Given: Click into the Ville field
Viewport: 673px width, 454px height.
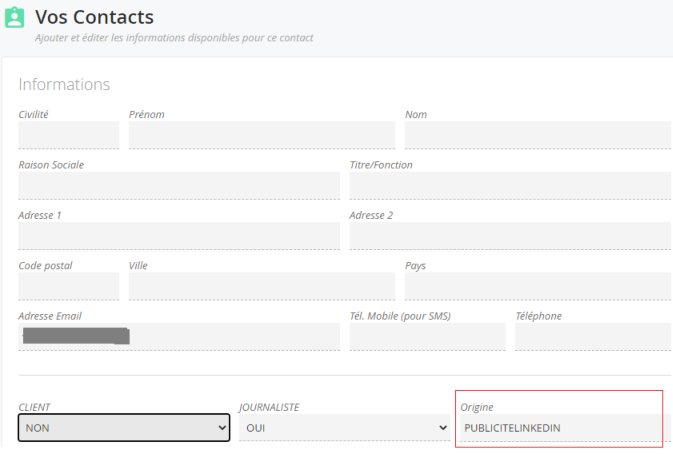Looking at the screenshot, I should tap(261, 286).
